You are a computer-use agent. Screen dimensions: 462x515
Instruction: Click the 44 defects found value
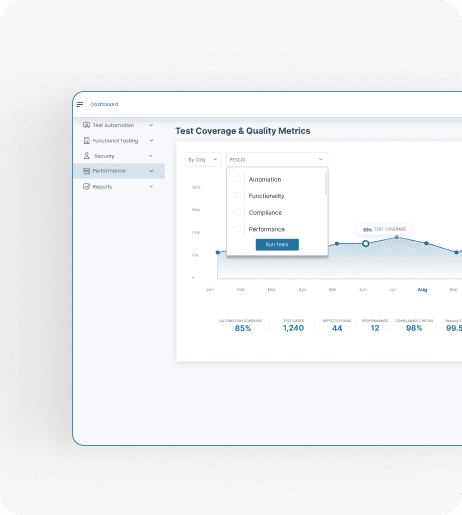[x=337, y=328]
